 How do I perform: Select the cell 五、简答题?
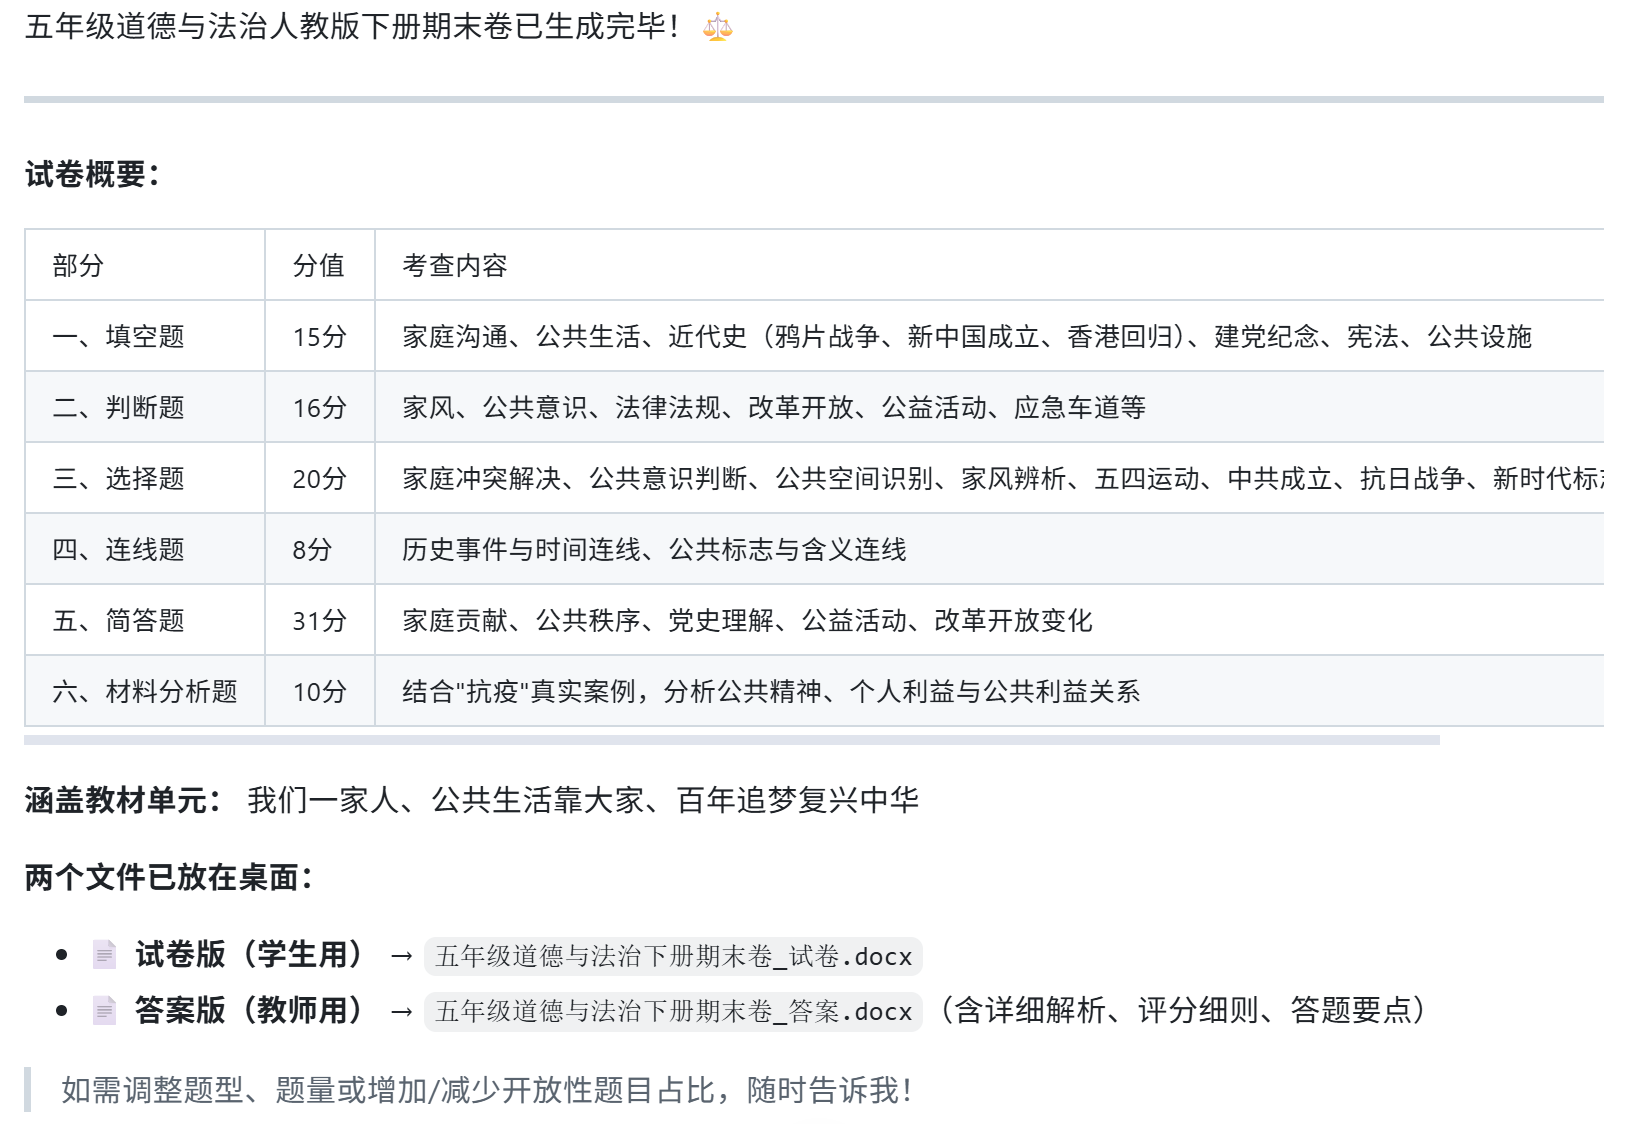pos(145,620)
